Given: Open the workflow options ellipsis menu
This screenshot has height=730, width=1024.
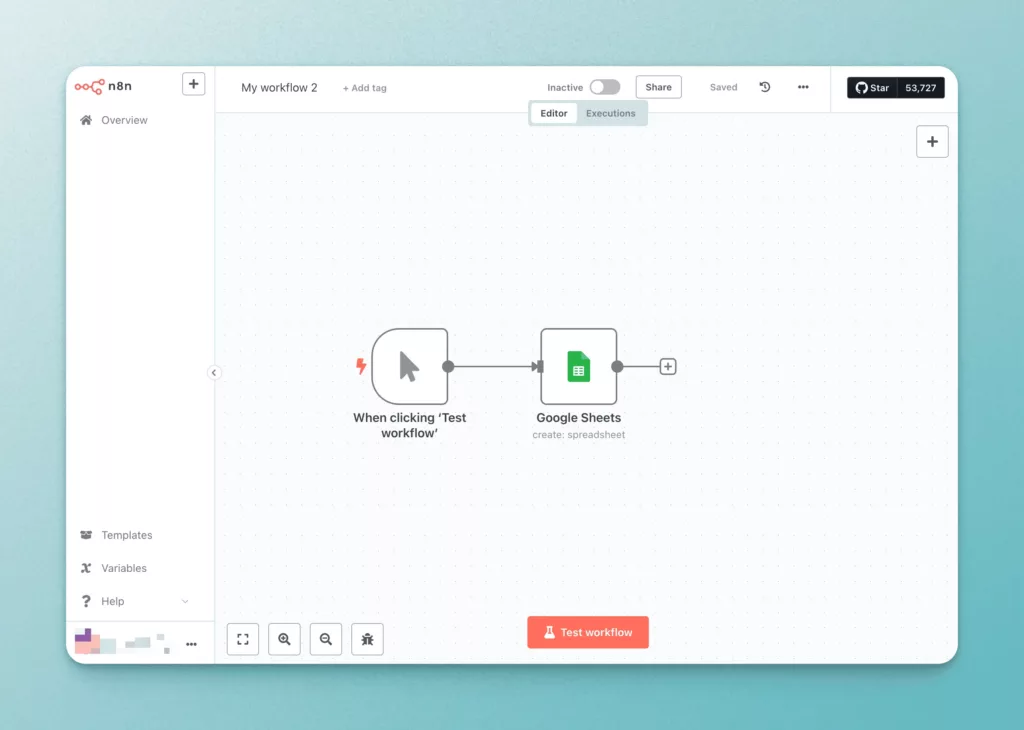Looking at the screenshot, I should (803, 87).
